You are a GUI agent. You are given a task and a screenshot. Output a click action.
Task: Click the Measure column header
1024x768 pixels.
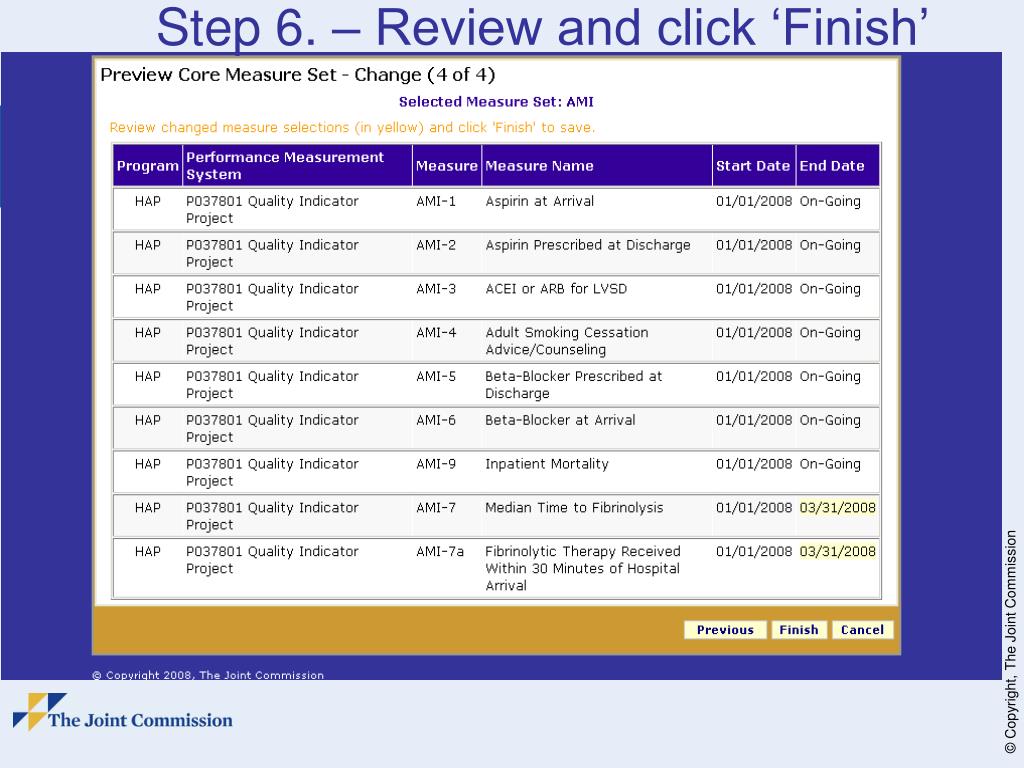click(447, 166)
